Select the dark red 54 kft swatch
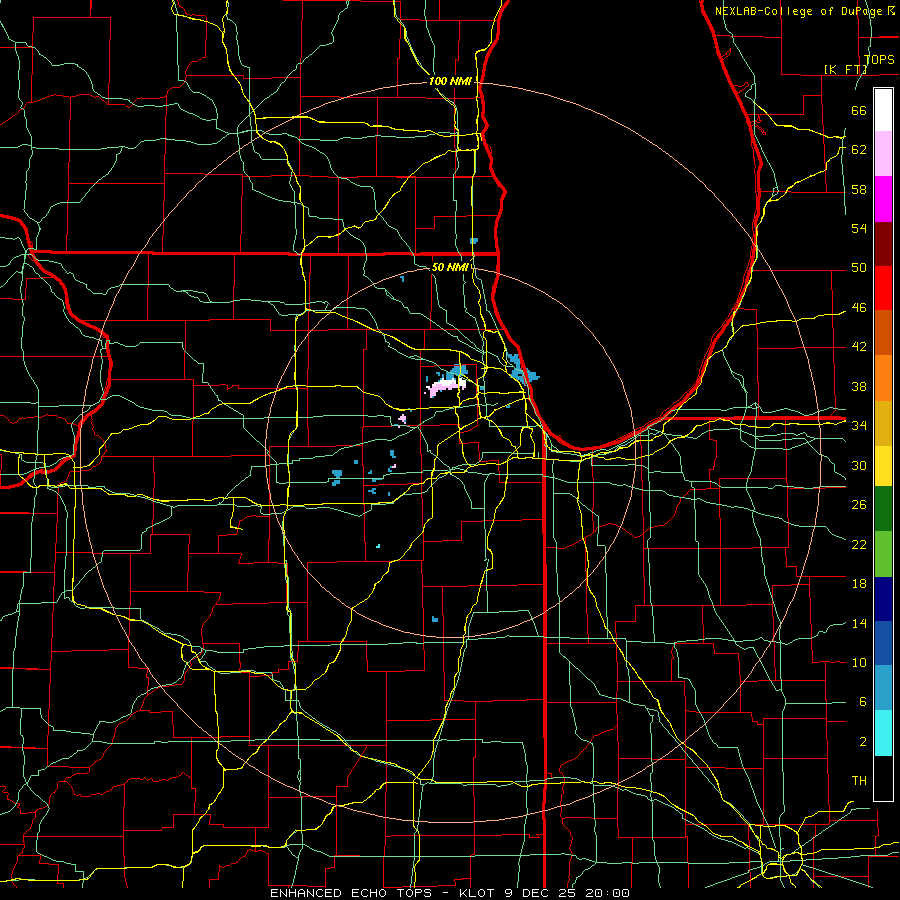The image size is (900, 900). point(883,243)
